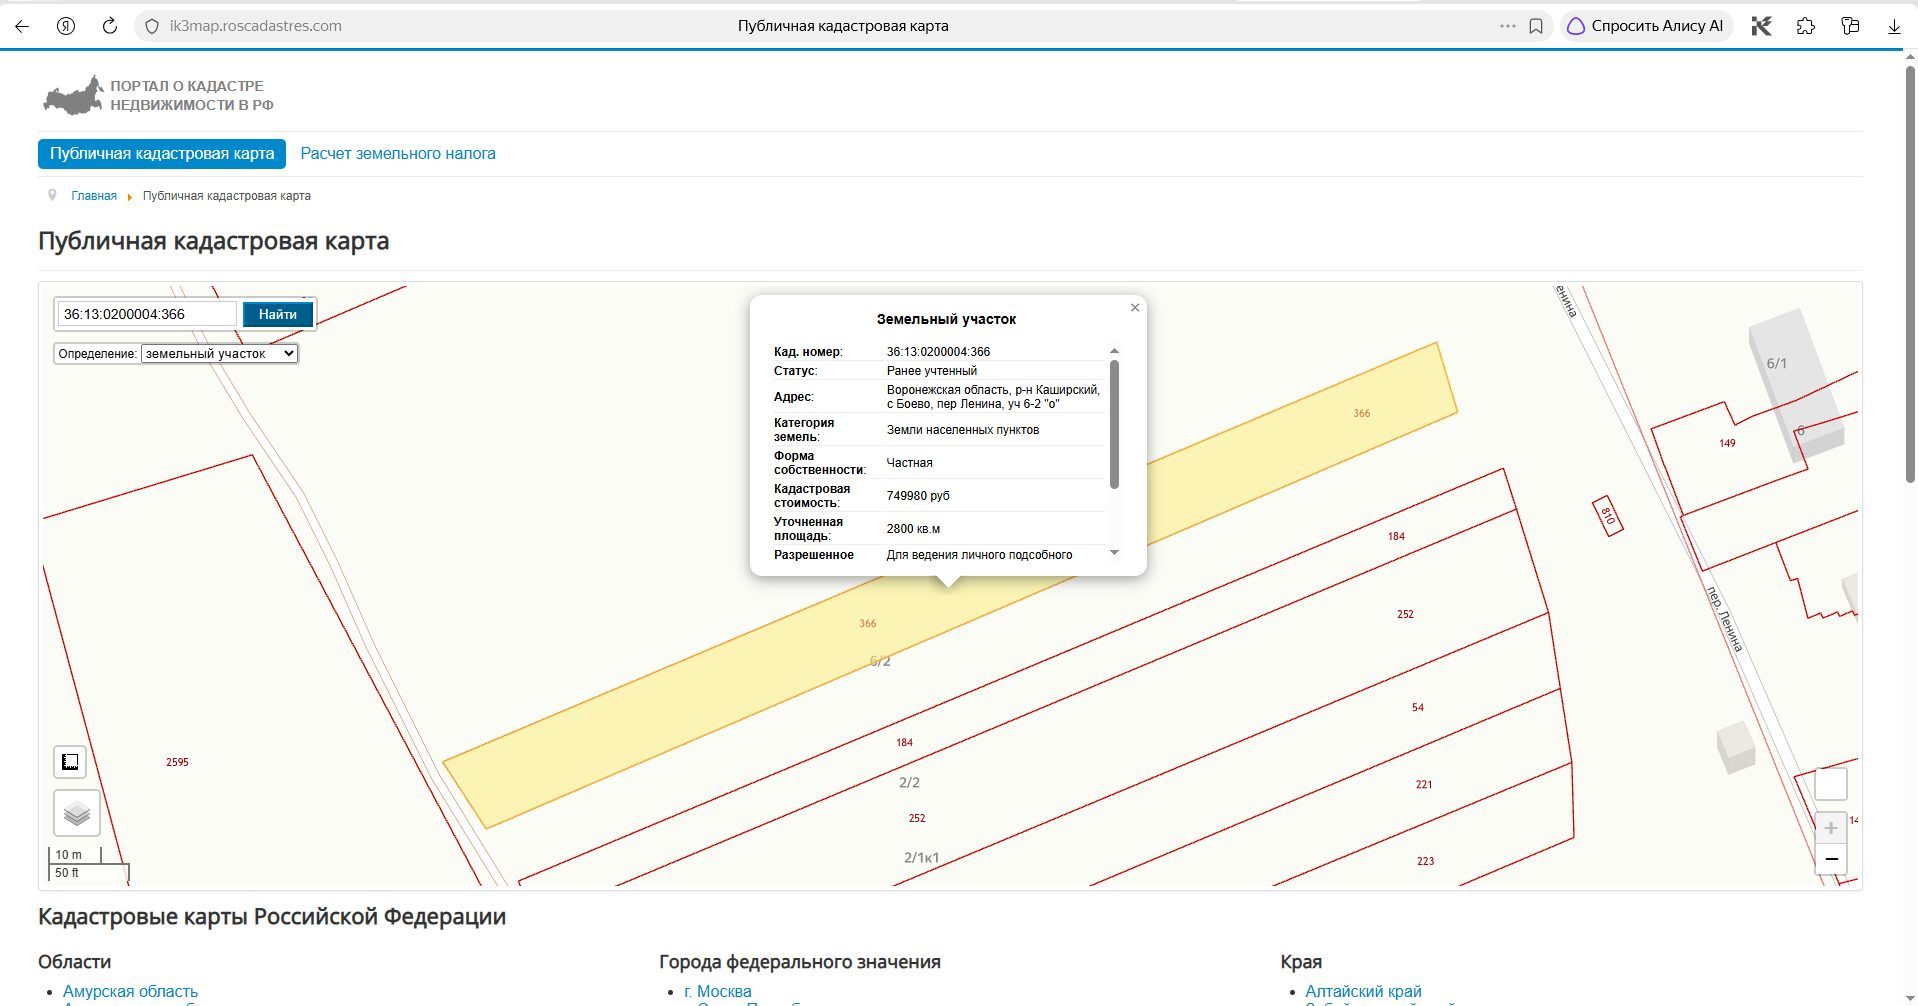Click the map overview square button
1918x1006 pixels.
[1831, 784]
